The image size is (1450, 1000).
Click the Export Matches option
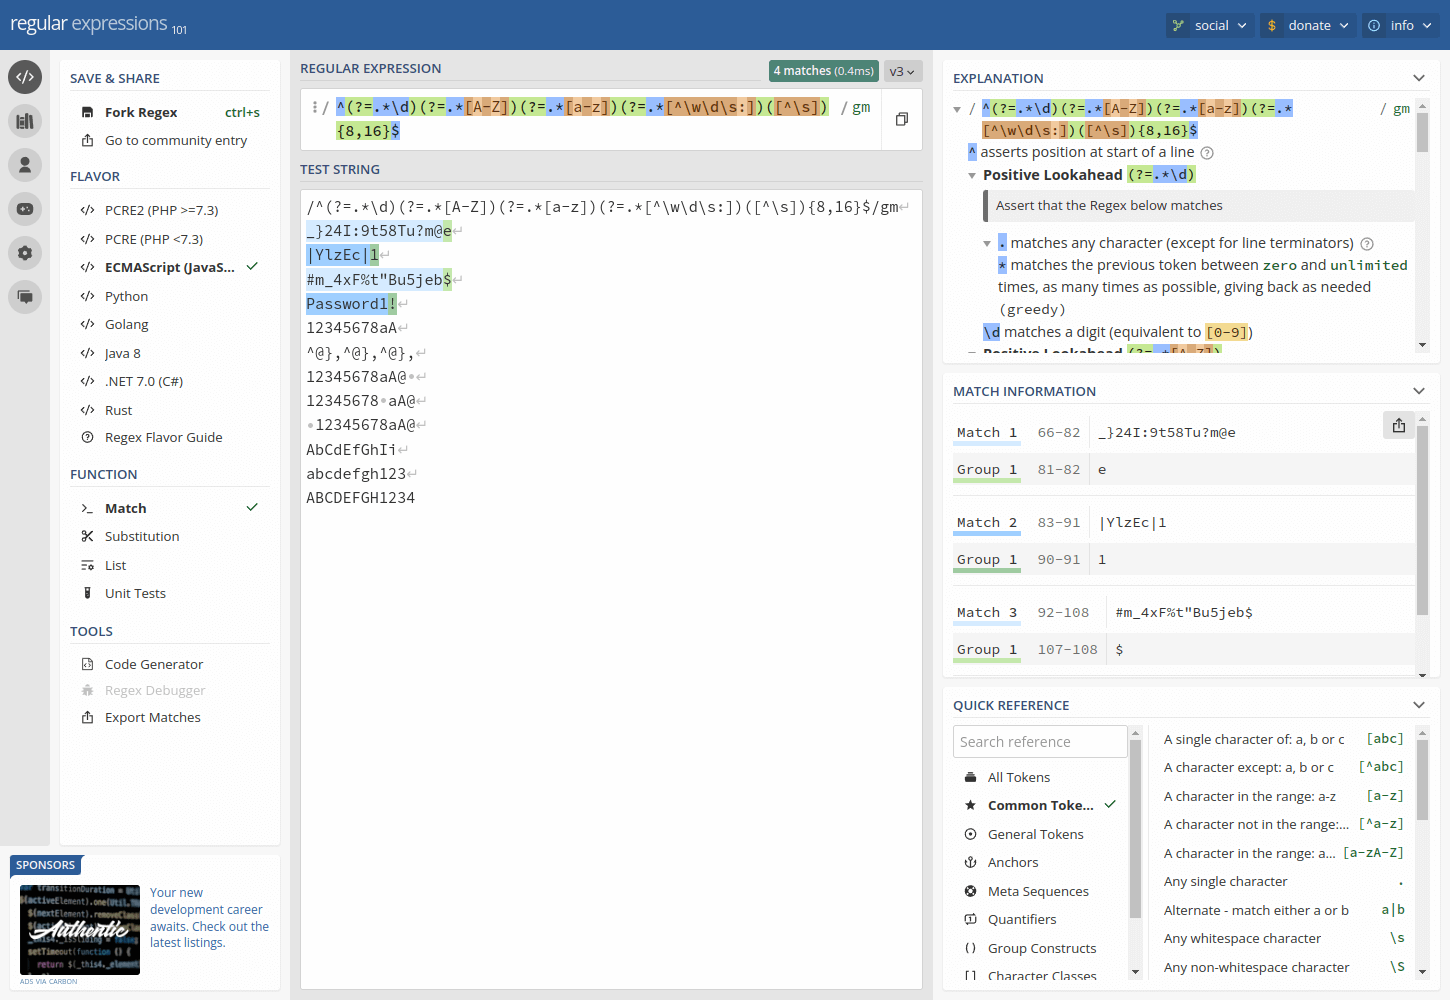click(151, 717)
